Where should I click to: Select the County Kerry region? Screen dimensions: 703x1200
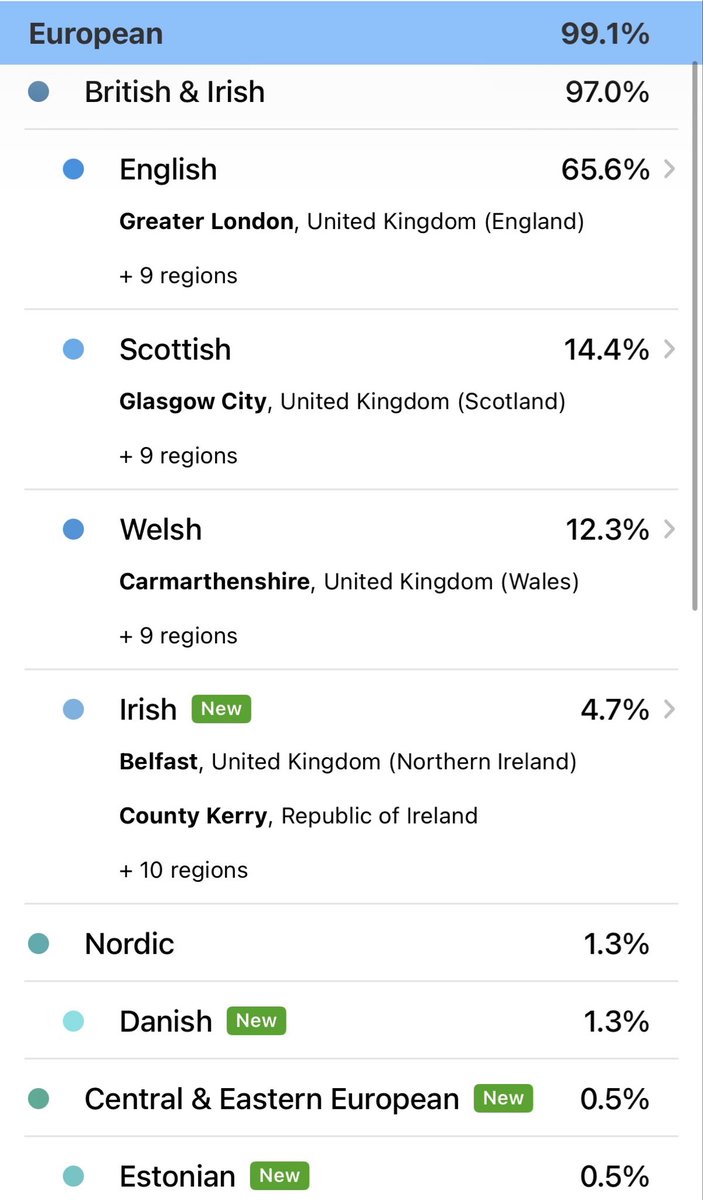(x=193, y=816)
